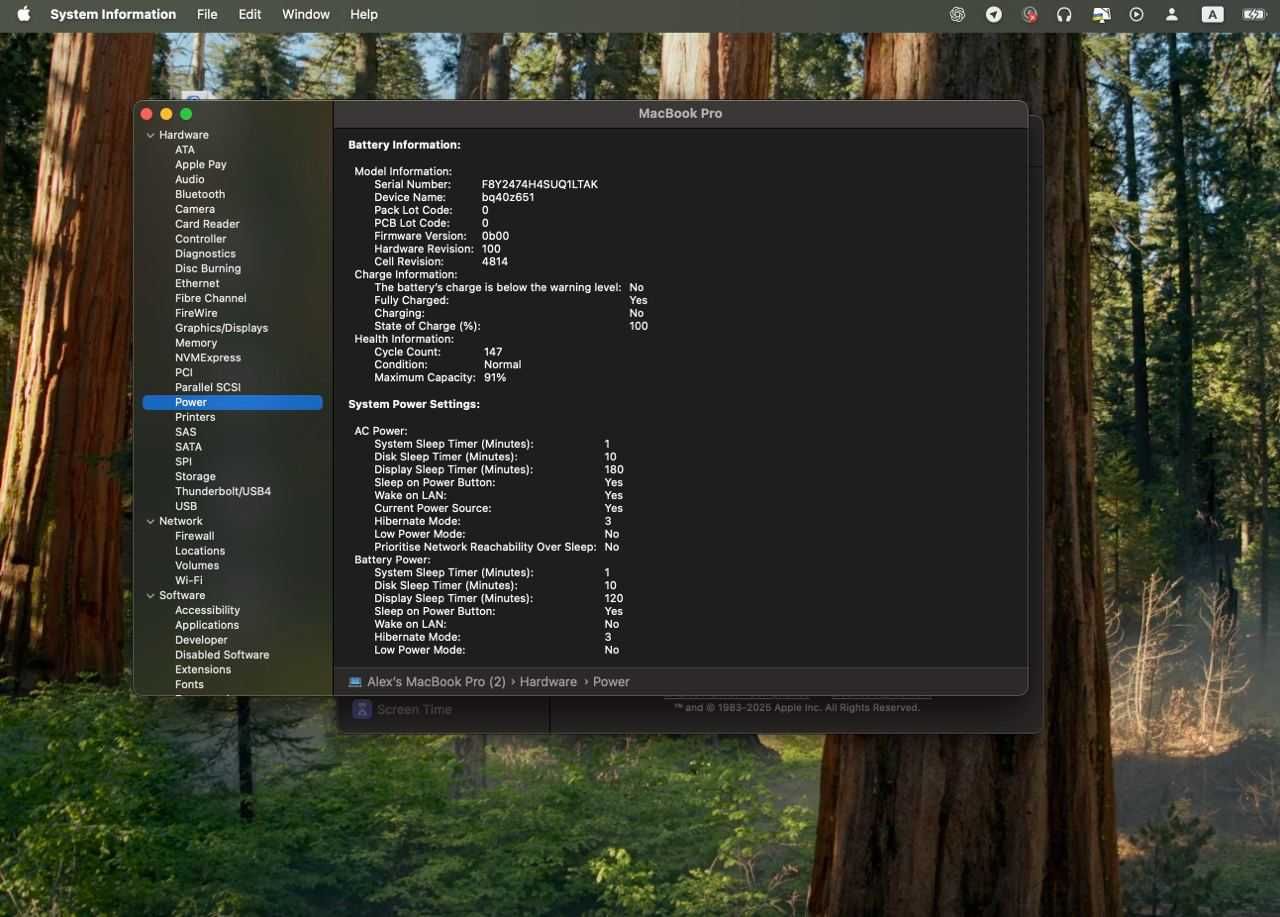Open the user account menu bar icon
Screen dimensions: 1280x917
click(1172, 14)
